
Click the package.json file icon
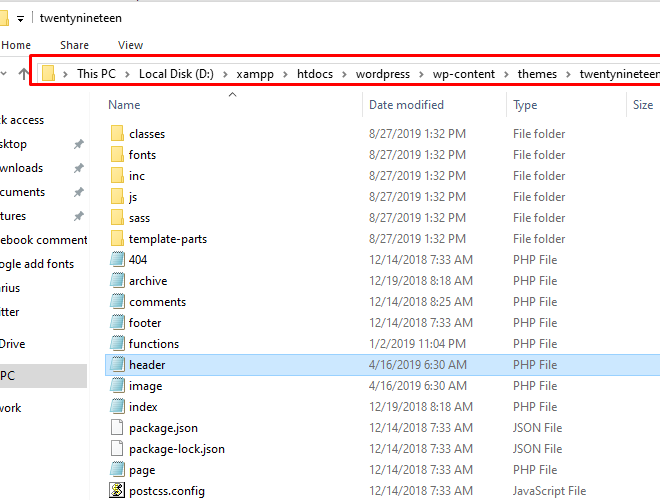pyautogui.click(x=117, y=428)
